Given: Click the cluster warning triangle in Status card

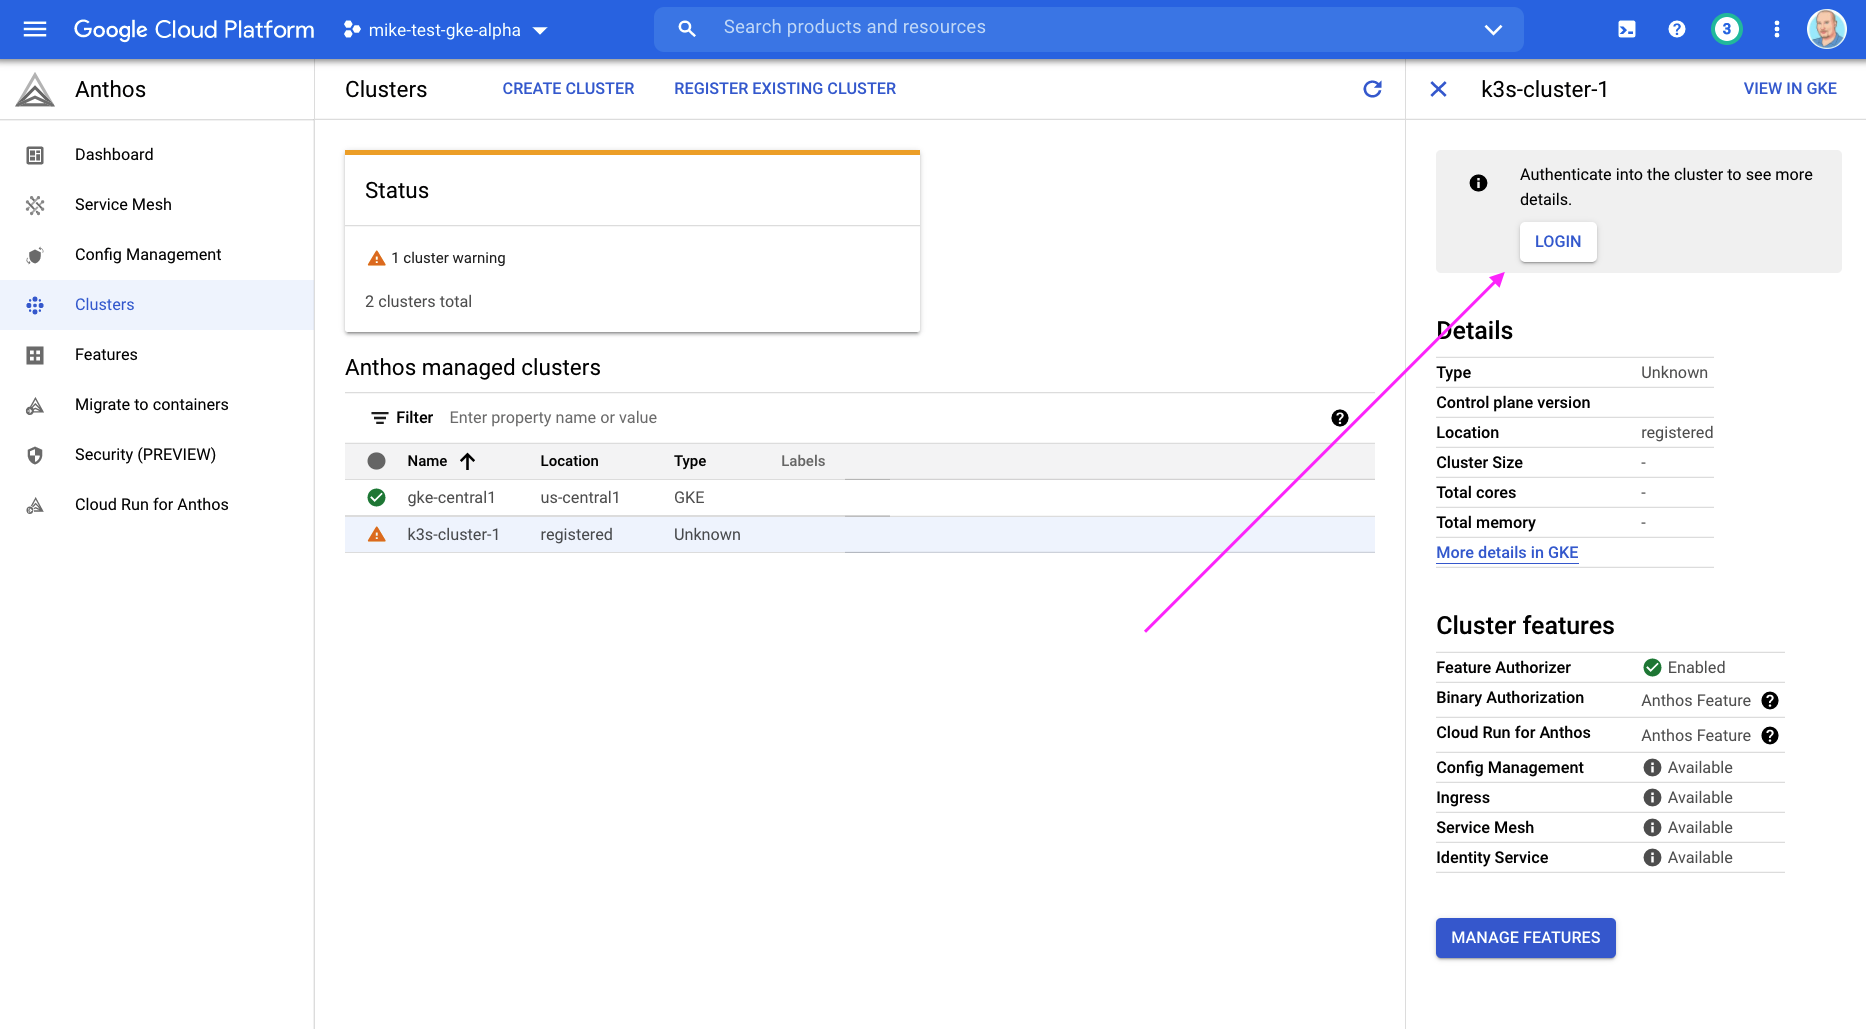Looking at the screenshot, I should pyautogui.click(x=376, y=258).
